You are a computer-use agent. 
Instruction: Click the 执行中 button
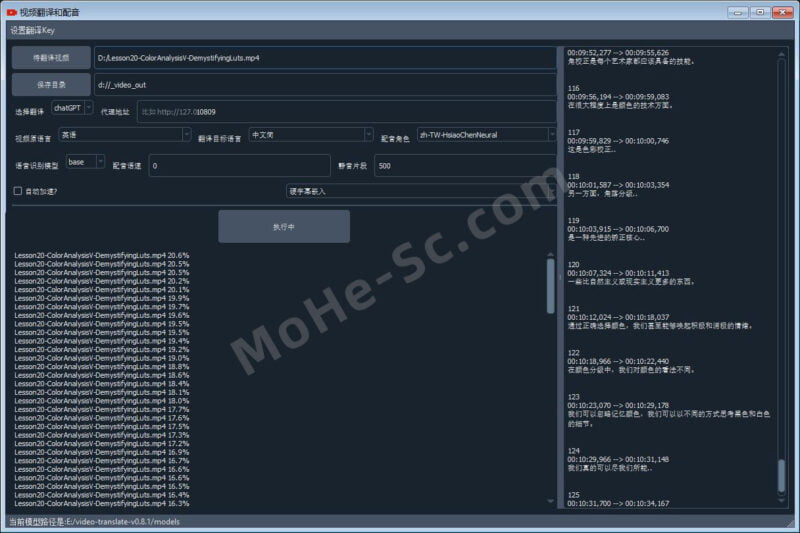[284, 227]
